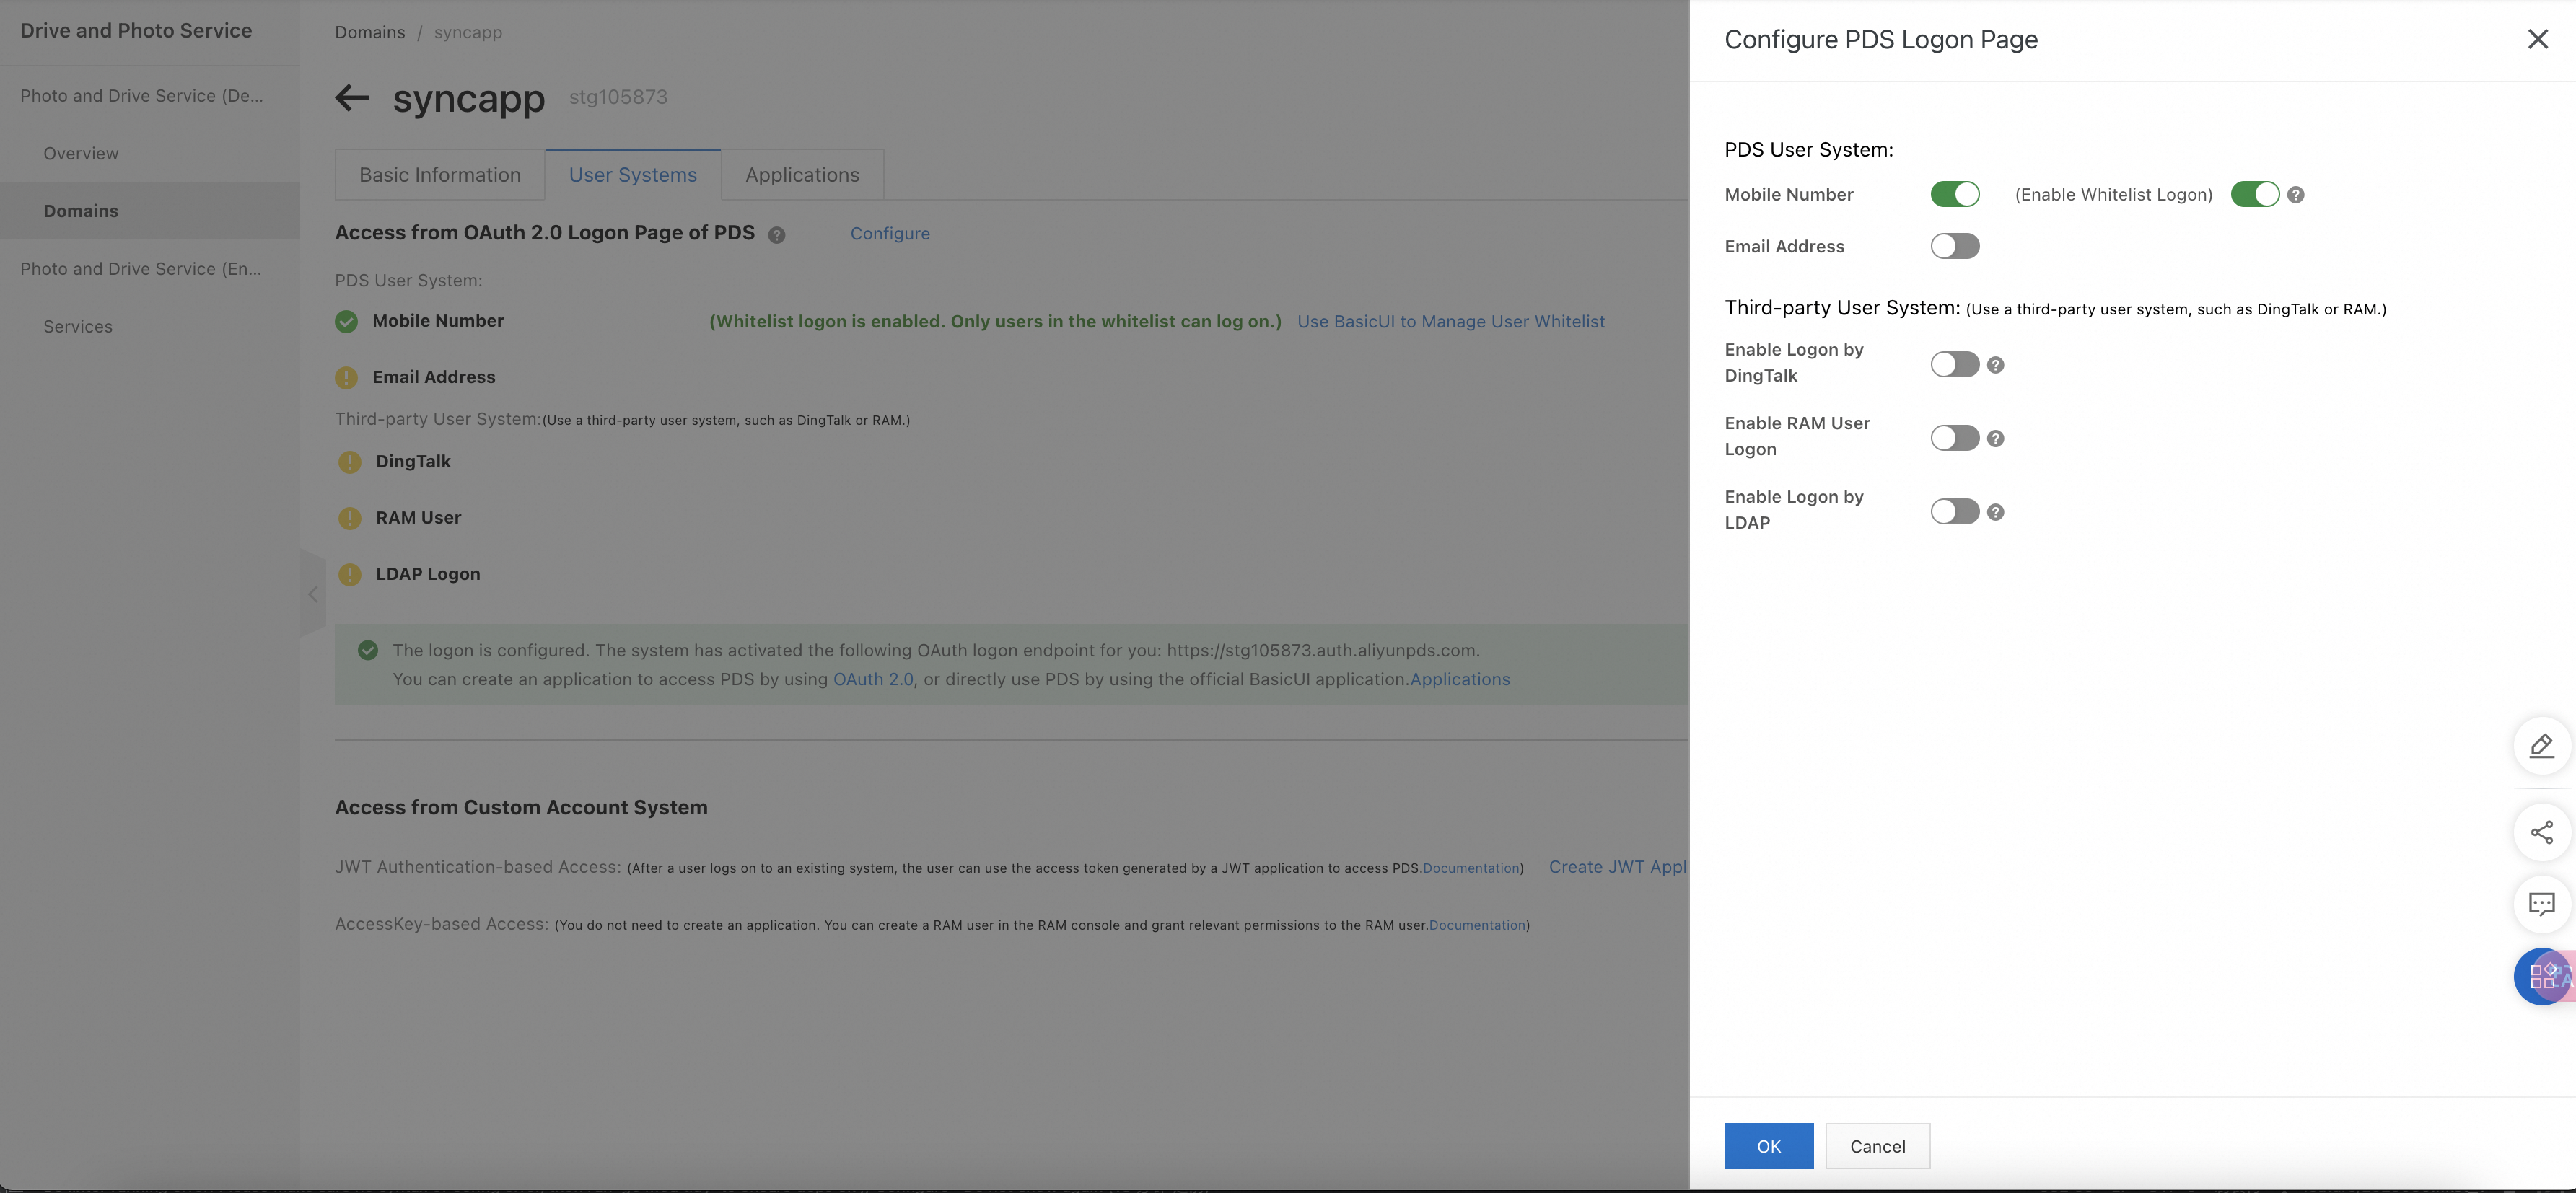Image resolution: width=2576 pixels, height=1193 pixels.
Task: Disable the Mobile Number toggle
Action: click(1954, 194)
